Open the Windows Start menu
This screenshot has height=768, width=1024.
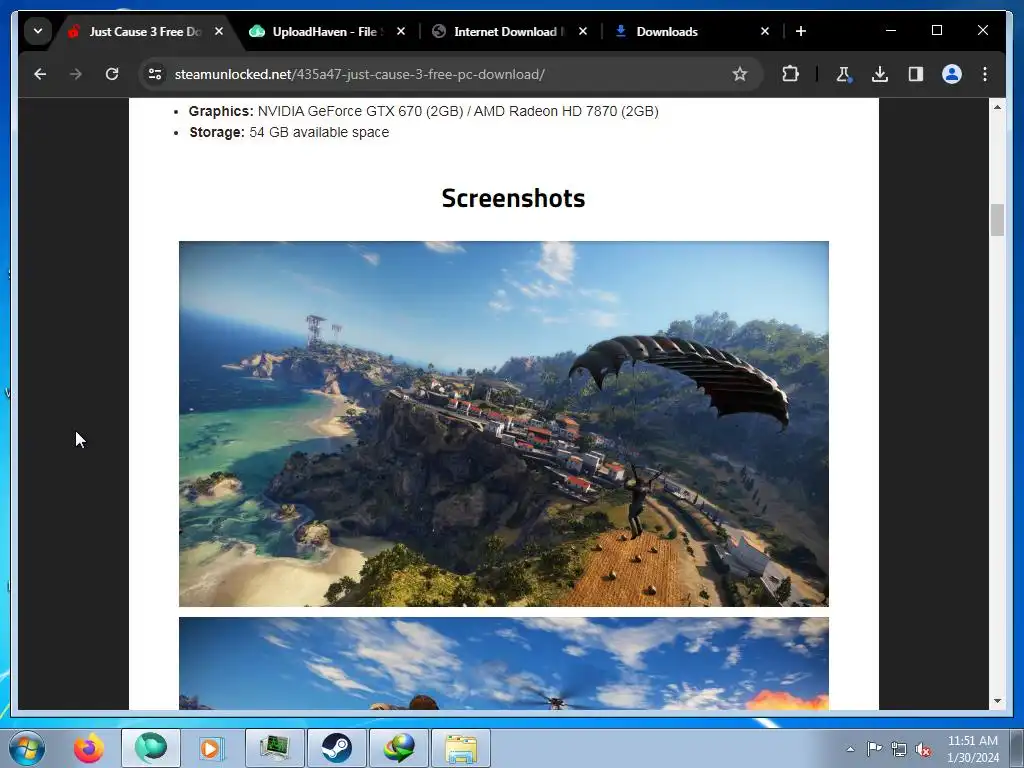(x=27, y=748)
